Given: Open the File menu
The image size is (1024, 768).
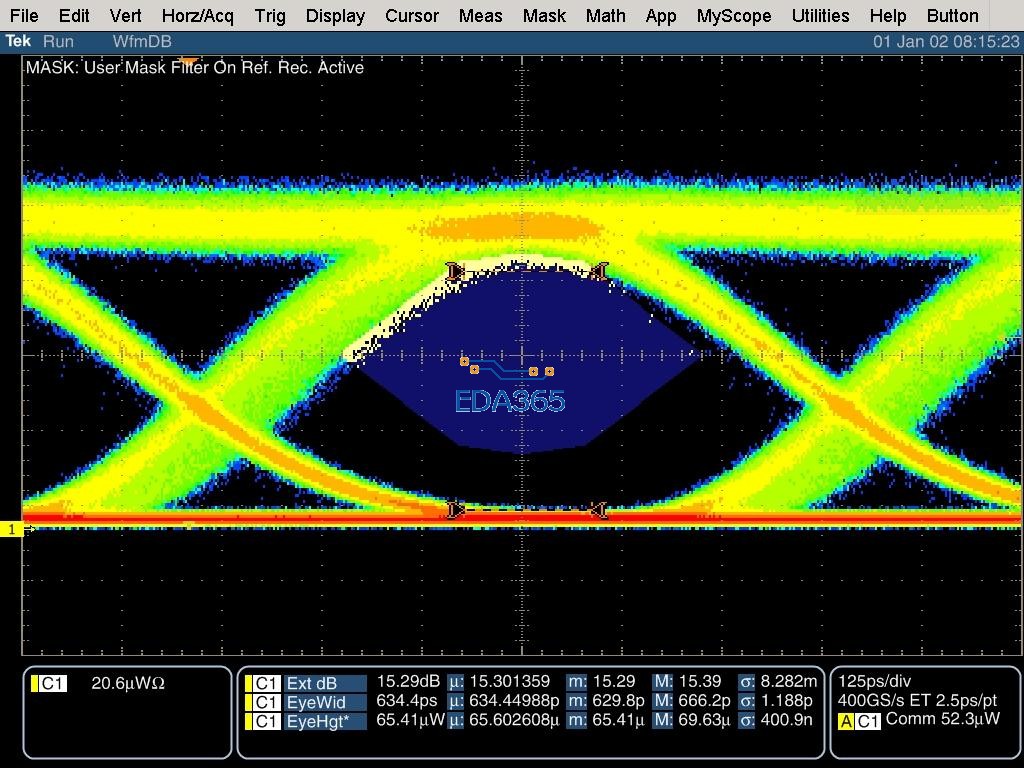Looking at the screenshot, I should pyautogui.click(x=24, y=16).
